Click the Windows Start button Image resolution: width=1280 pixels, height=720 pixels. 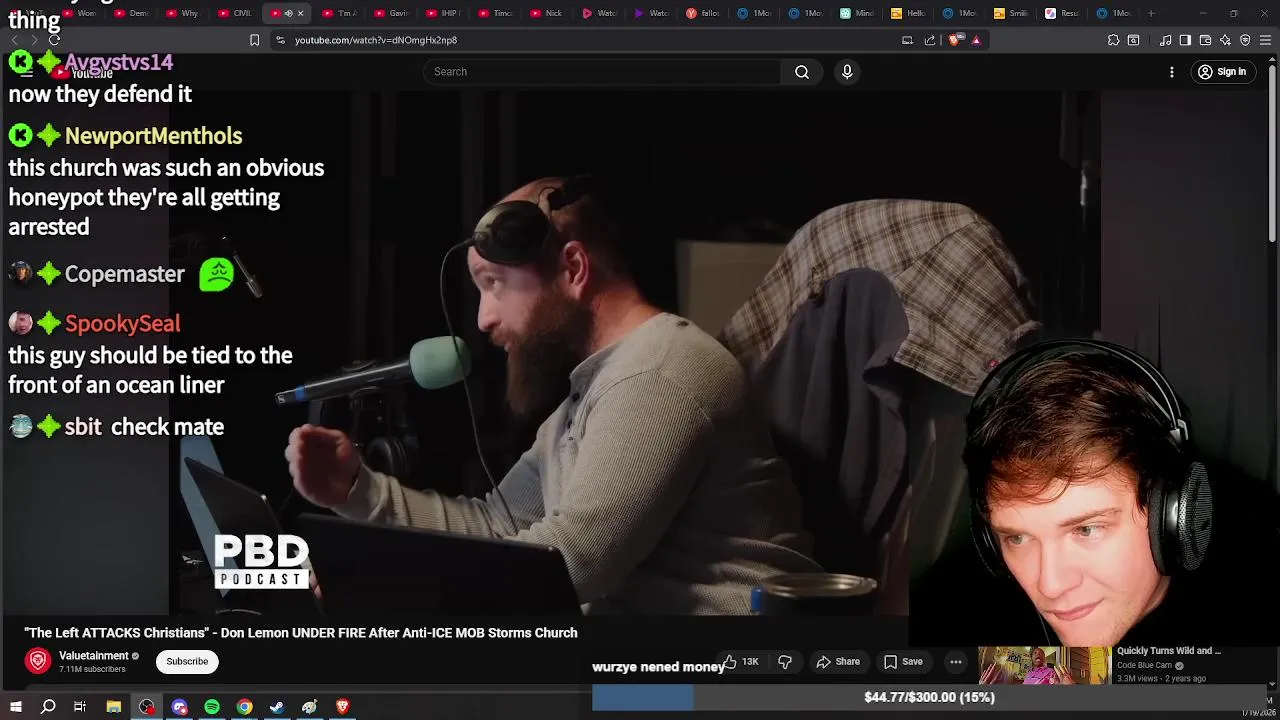pos(16,707)
